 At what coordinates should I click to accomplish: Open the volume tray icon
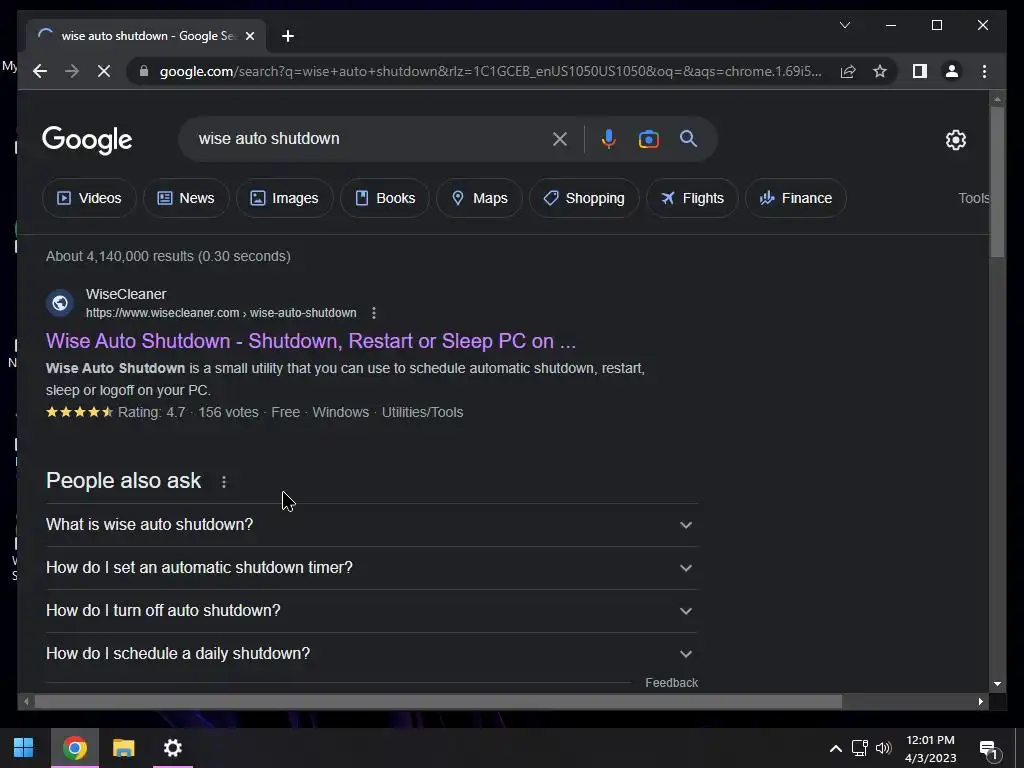click(x=884, y=748)
